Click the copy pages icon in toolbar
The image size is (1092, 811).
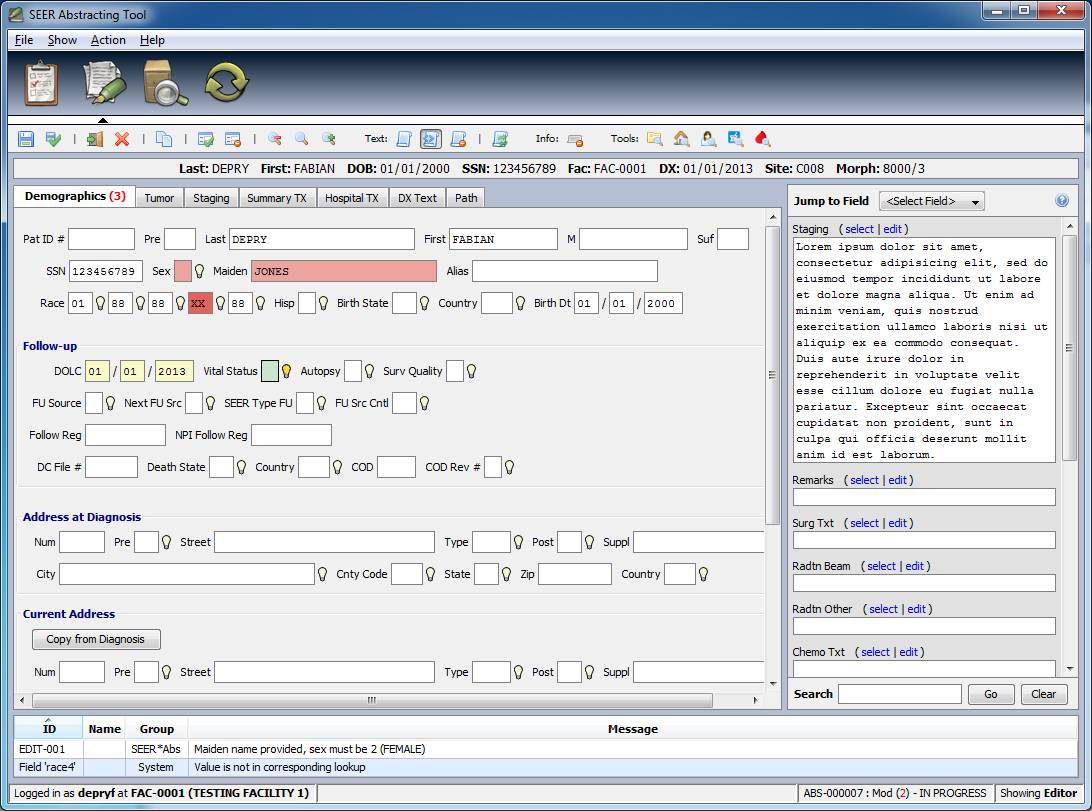click(x=164, y=139)
